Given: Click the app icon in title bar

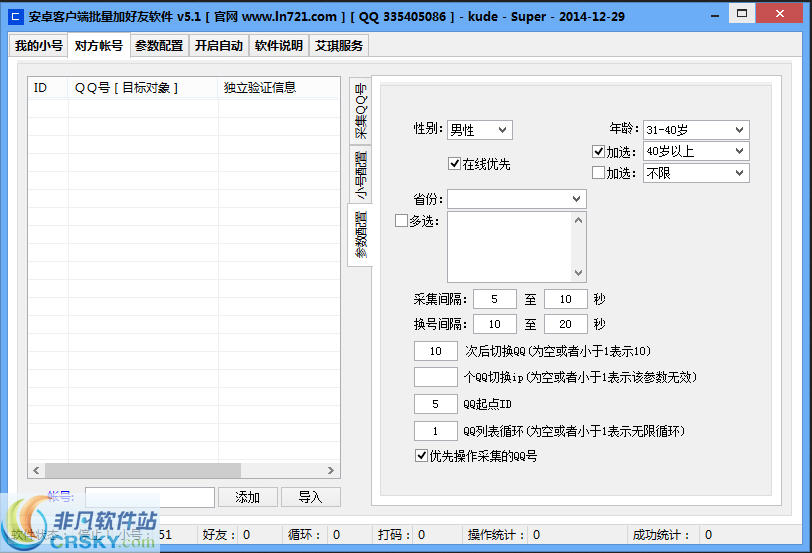Looking at the screenshot, I should 15,17.
